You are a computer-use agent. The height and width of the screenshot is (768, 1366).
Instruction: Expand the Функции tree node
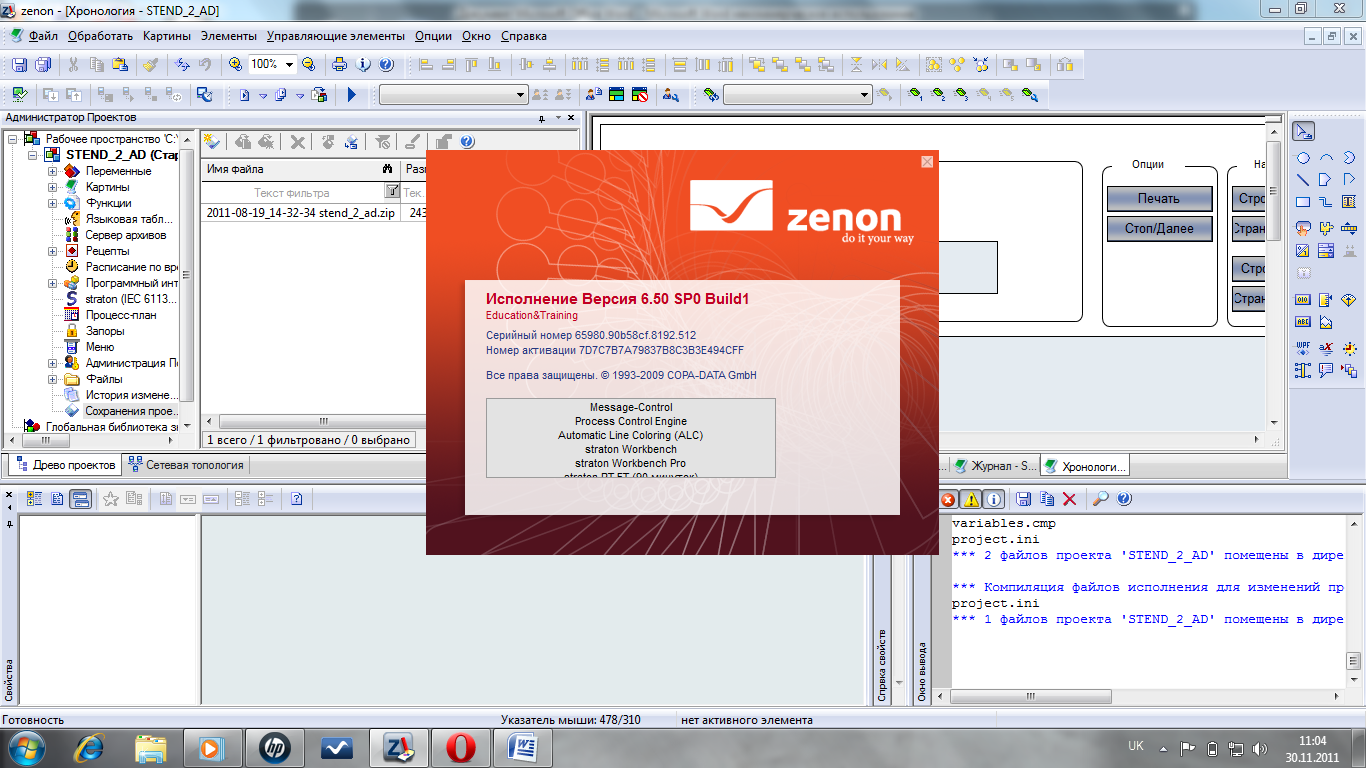pos(52,203)
